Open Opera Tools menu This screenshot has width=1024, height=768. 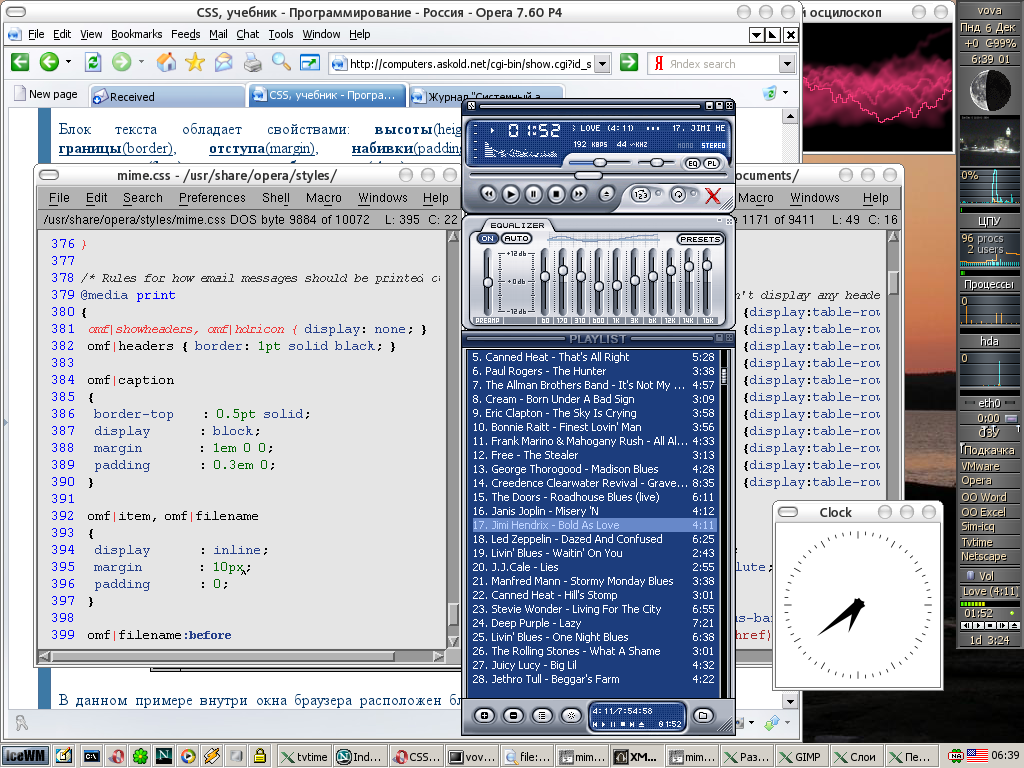281,35
